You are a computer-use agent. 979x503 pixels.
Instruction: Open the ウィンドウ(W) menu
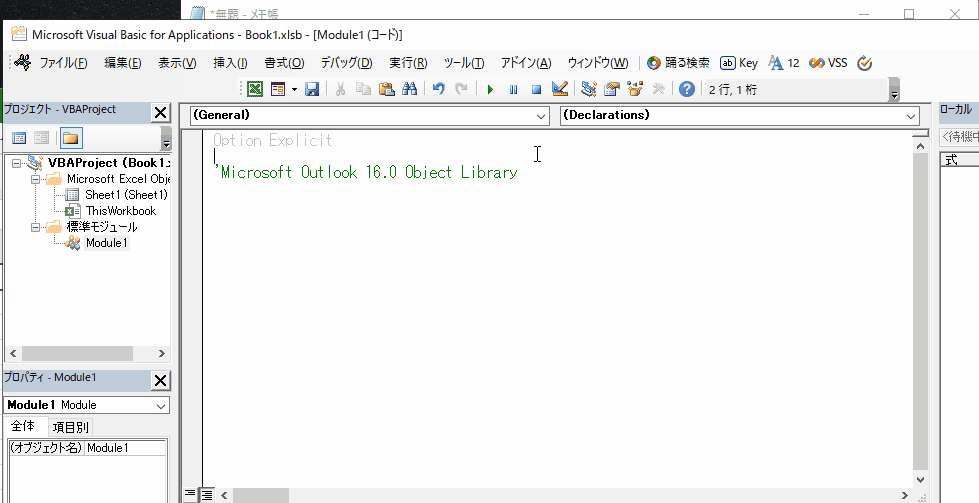pos(598,62)
